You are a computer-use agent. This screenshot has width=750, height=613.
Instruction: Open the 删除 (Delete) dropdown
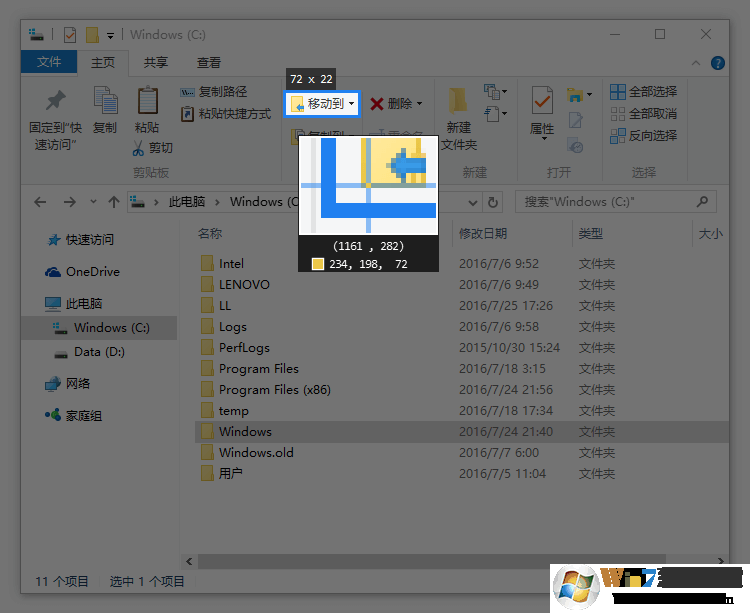click(x=396, y=104)
